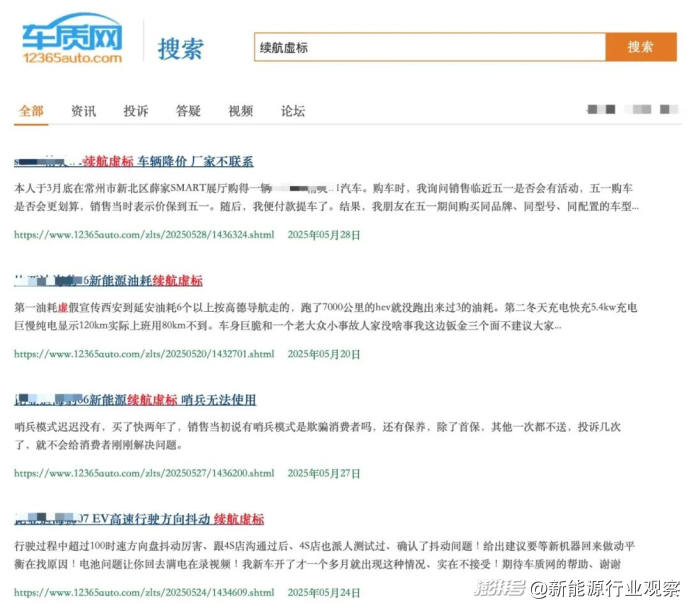Click the orange 搜索 button

click(641, 47)
